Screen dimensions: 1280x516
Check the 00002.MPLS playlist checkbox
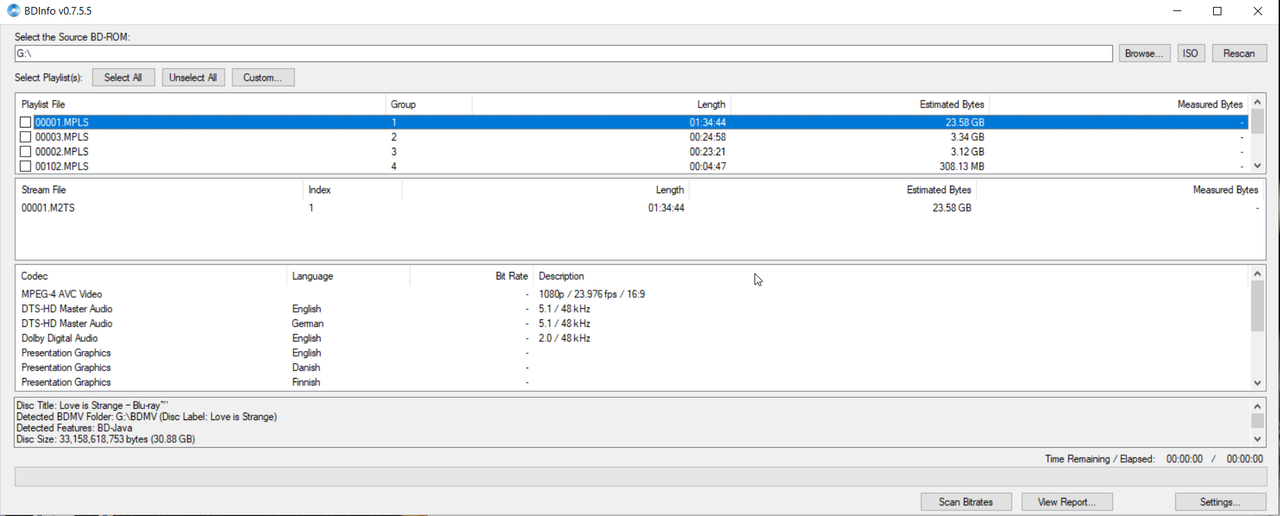(26, 152)
